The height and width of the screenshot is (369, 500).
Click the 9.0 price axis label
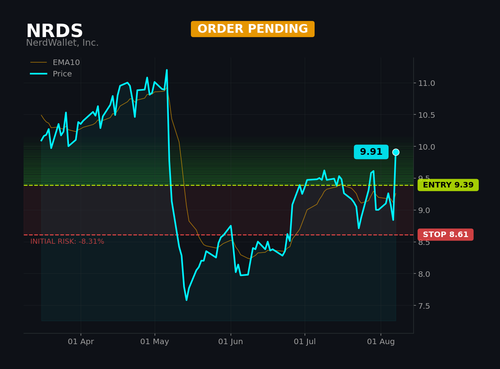click(424, 211)
